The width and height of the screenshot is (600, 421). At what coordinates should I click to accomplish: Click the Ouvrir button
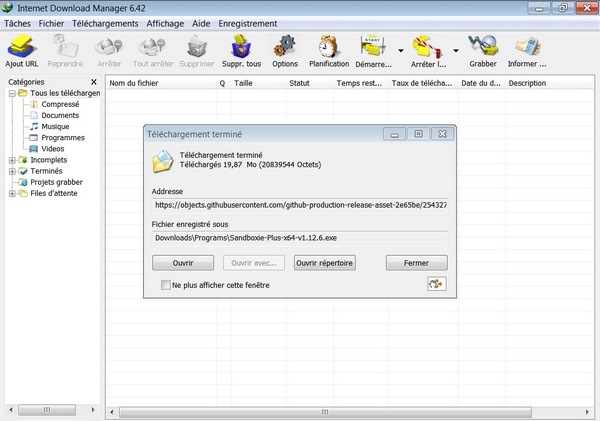[183, 263]
